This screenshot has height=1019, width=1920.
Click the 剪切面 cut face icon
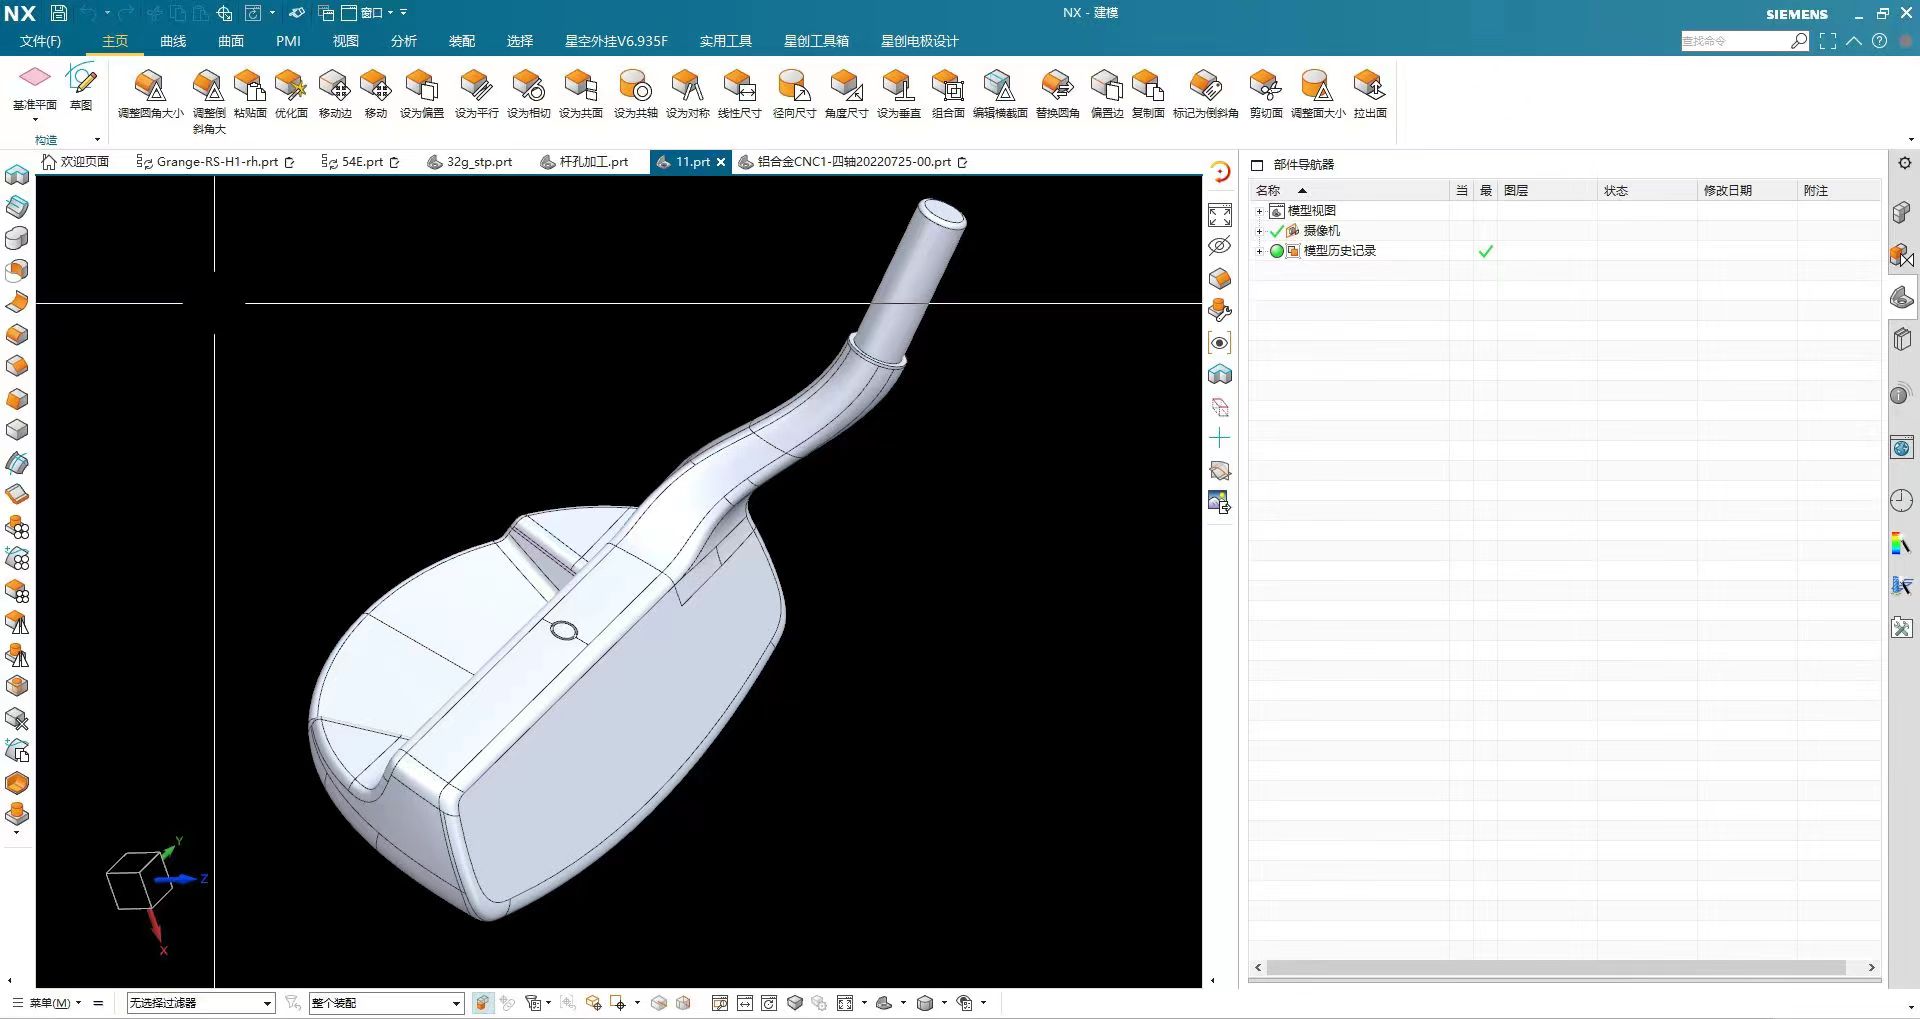tap(1265, 87)
